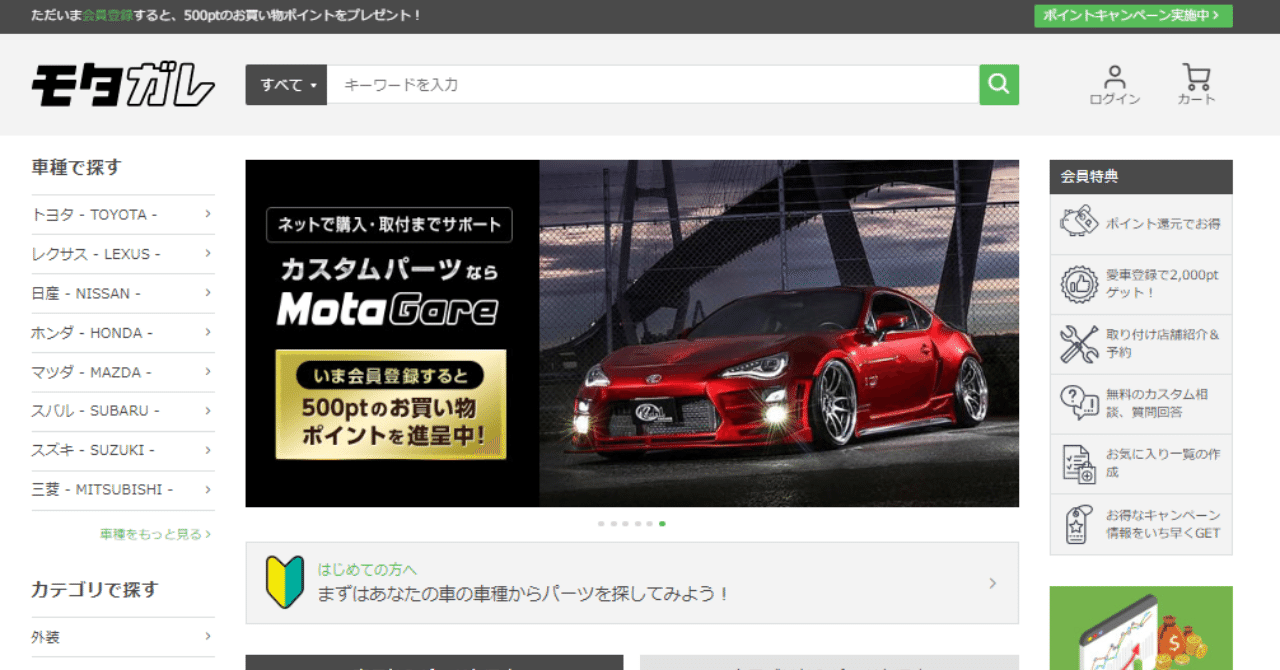
Task: Expand the 三菱 - MITSUBISHI - row arrow
Action: (208, 489)
